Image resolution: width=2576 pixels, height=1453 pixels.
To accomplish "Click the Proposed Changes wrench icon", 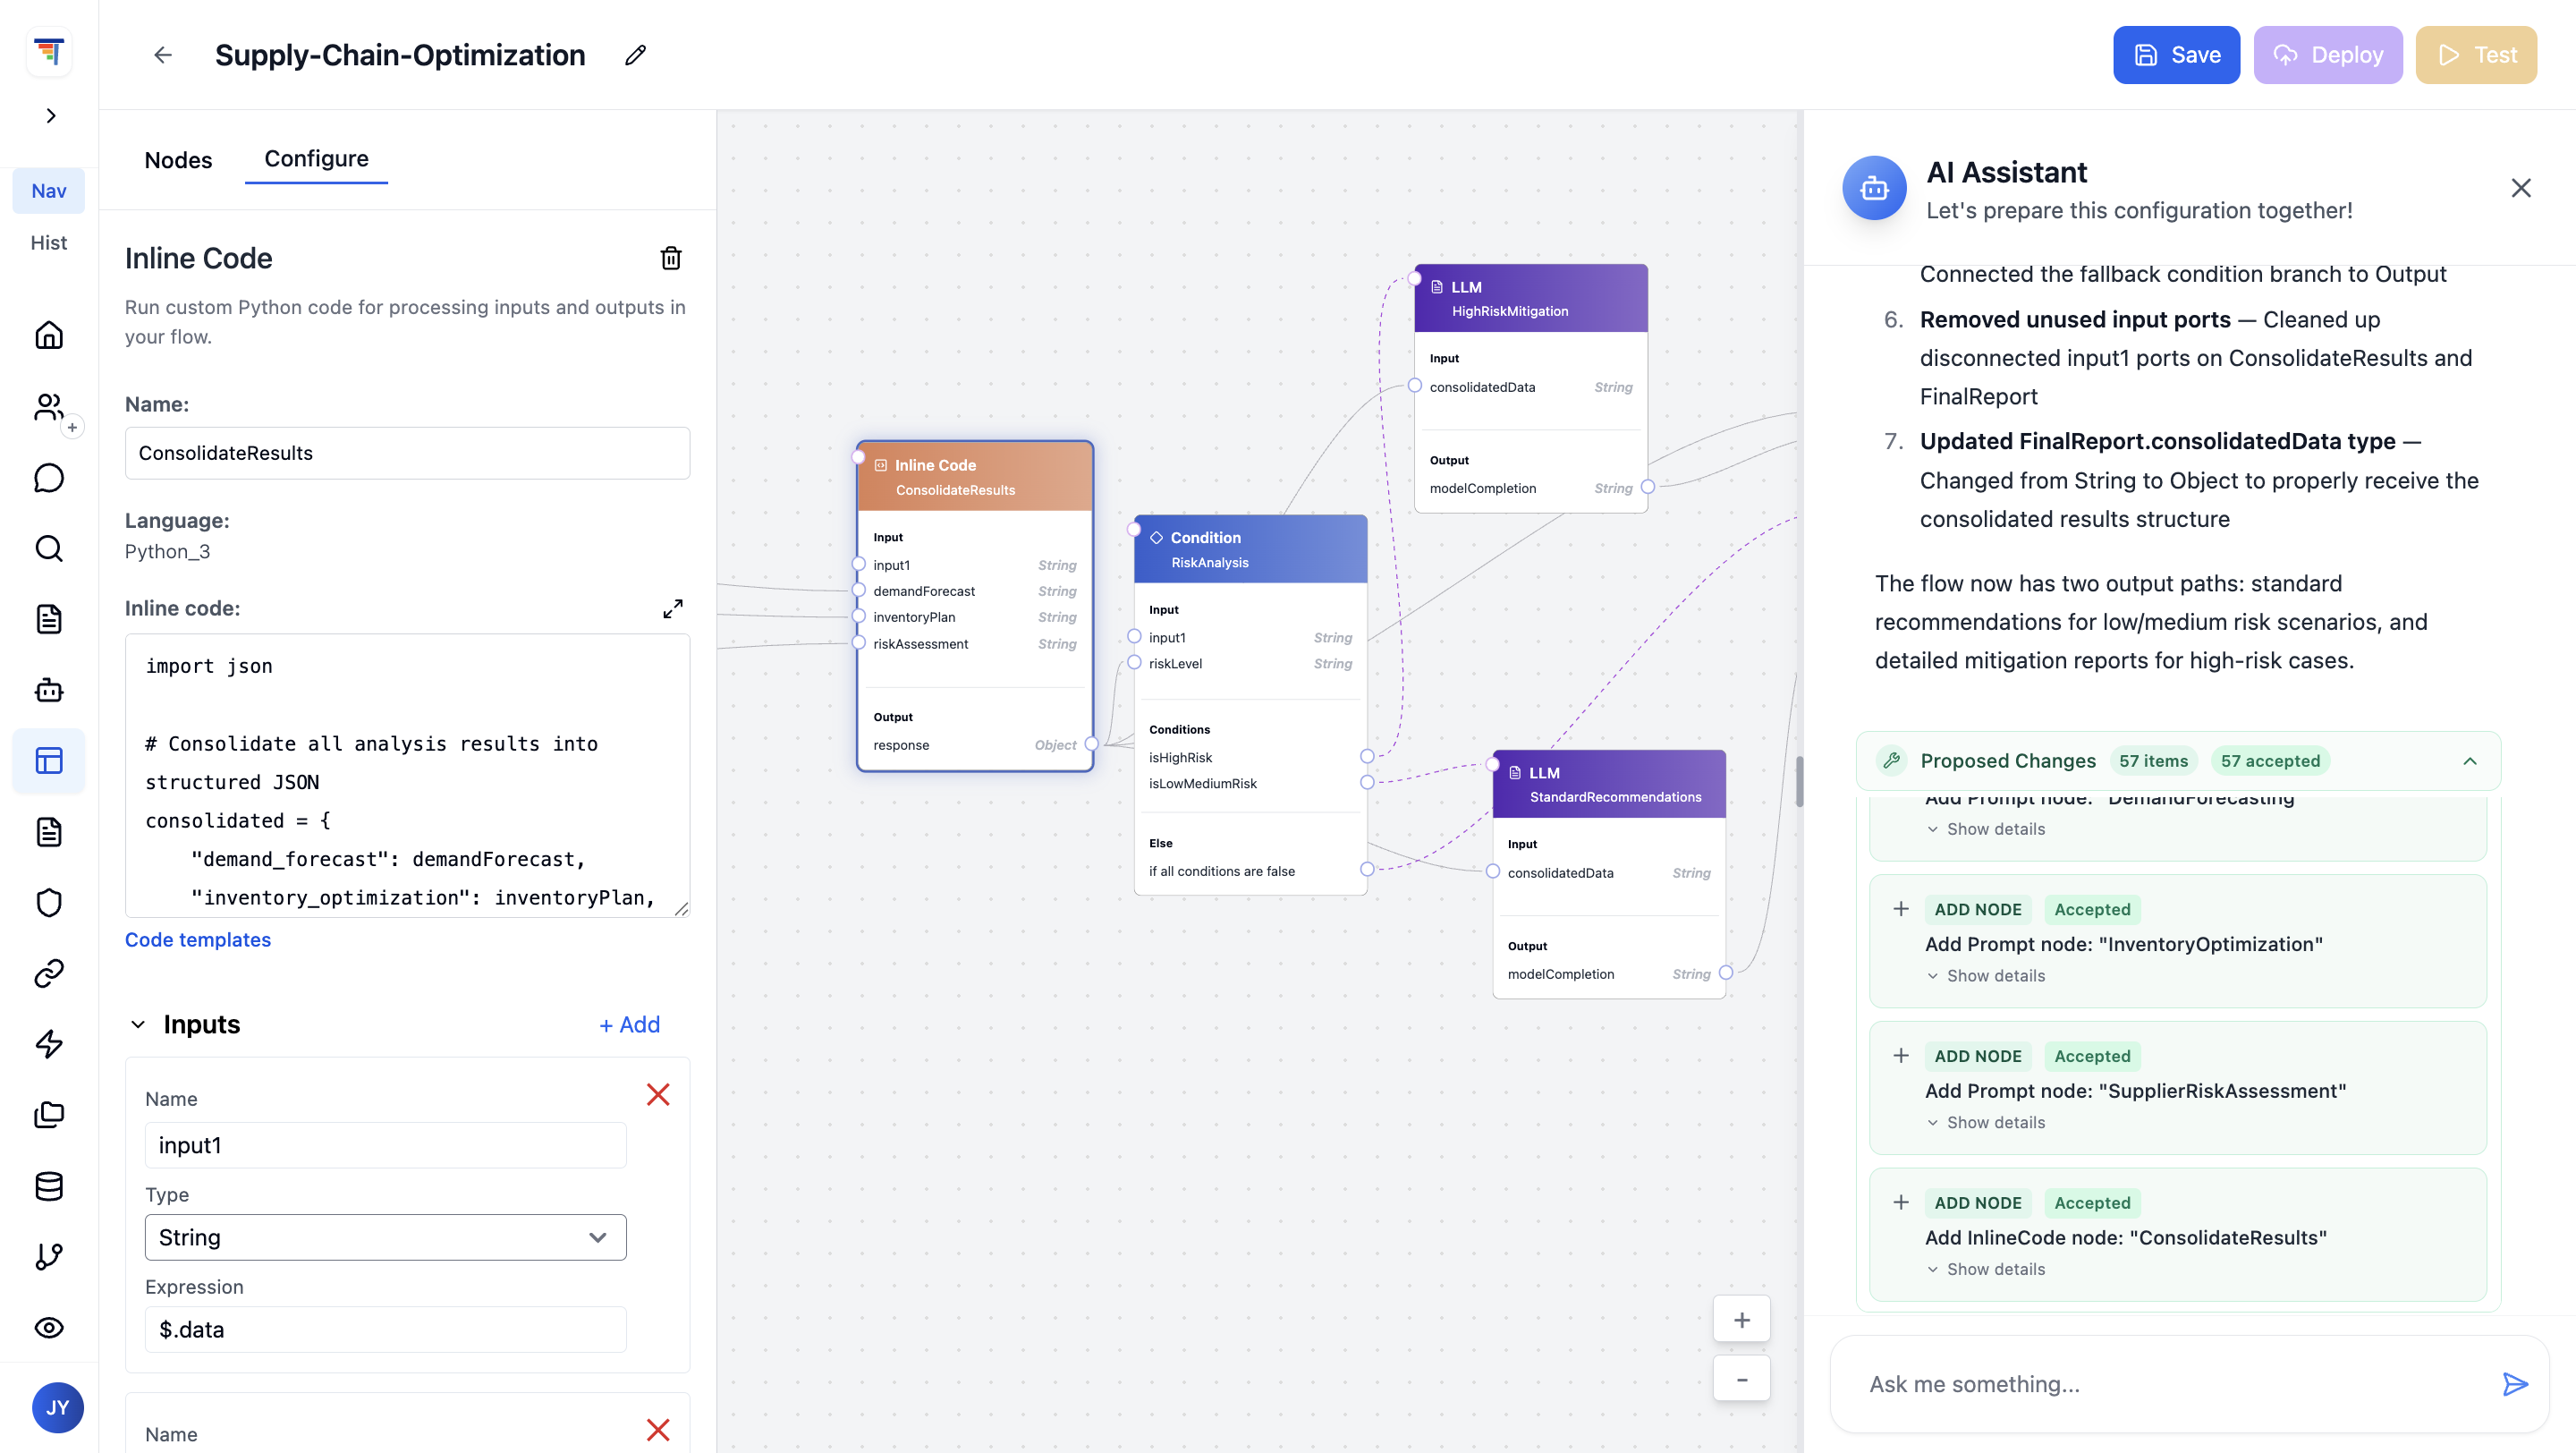I will [x=1891, y=761].
